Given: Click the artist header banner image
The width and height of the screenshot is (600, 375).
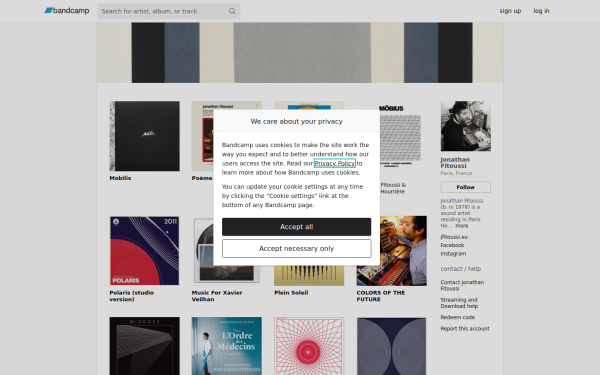Looking at the screenshot, I should (300, 52).
